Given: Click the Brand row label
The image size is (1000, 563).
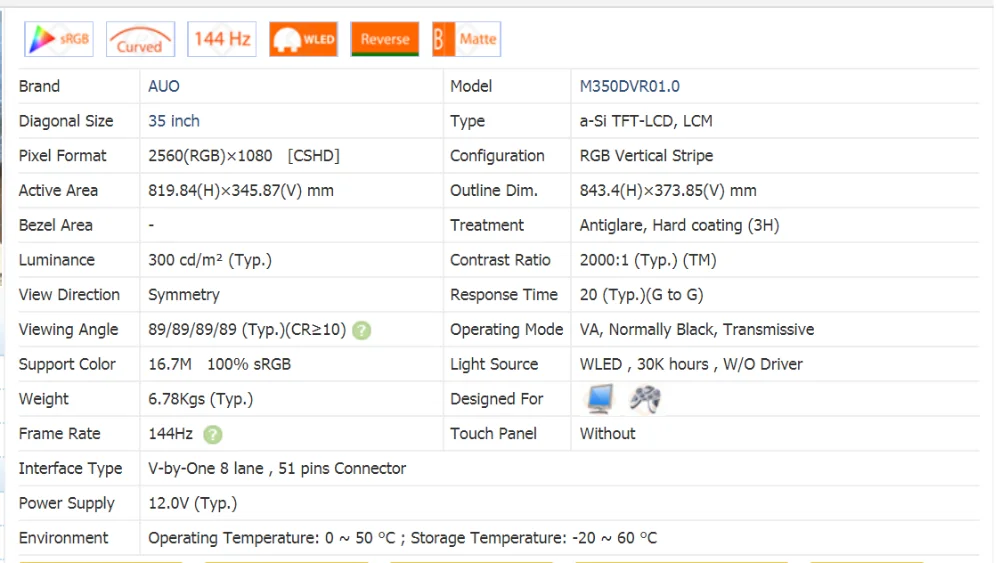Looking at the screenshot, I should (x=39, y=86).
